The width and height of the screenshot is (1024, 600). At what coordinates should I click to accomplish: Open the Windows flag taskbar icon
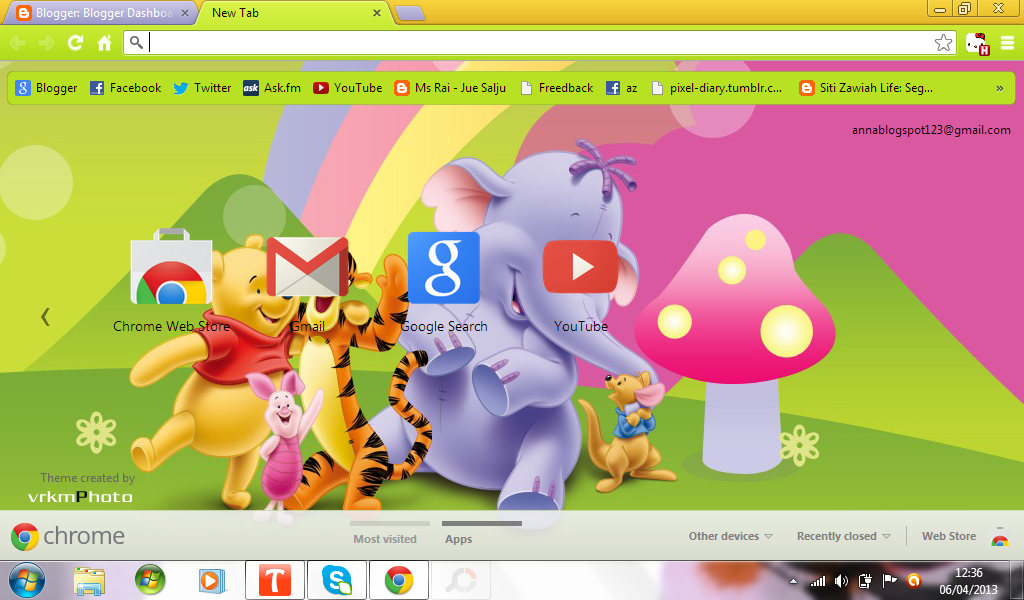(x=150, y=580)
